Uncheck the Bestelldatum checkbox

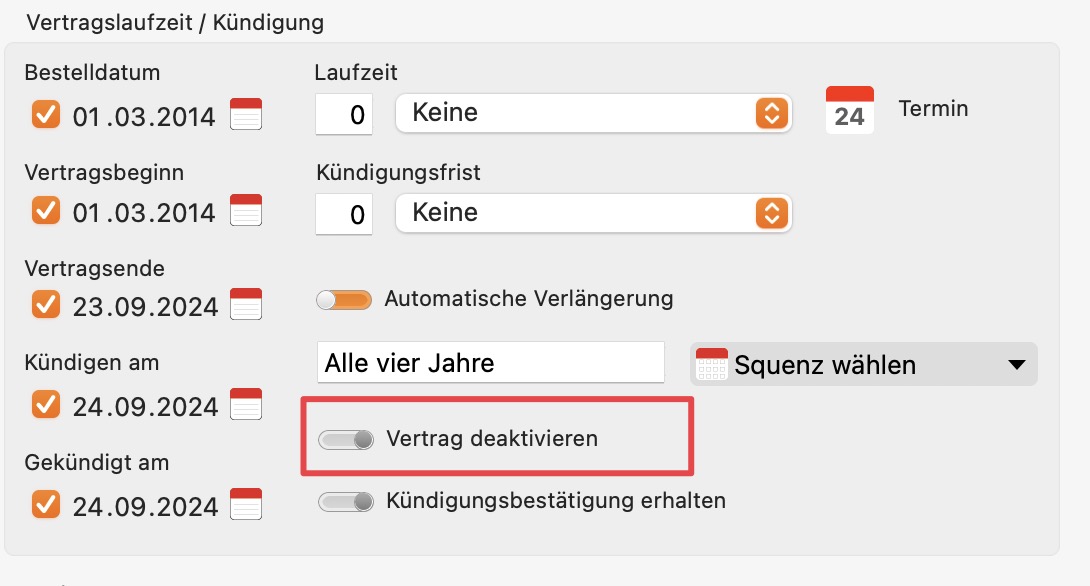point(46,114)
